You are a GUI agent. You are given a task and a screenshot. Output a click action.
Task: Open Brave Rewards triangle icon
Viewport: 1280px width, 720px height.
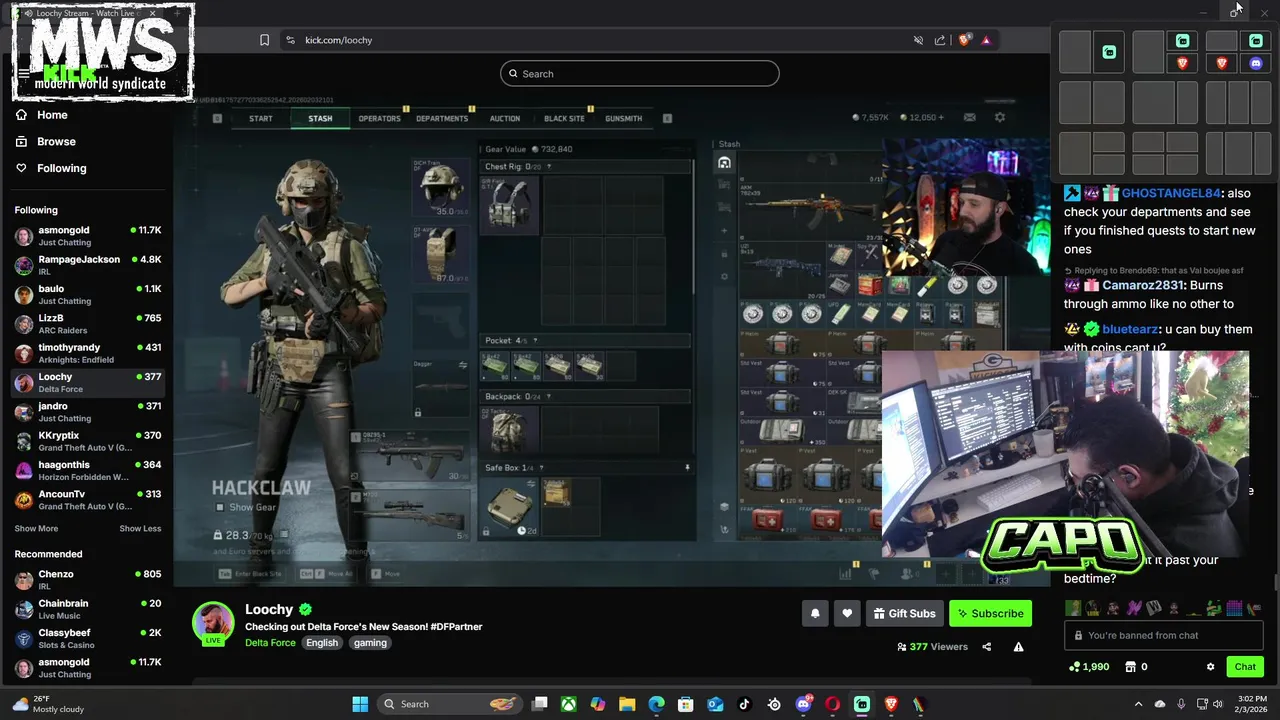pyautogui.click(x=986, y=40)
